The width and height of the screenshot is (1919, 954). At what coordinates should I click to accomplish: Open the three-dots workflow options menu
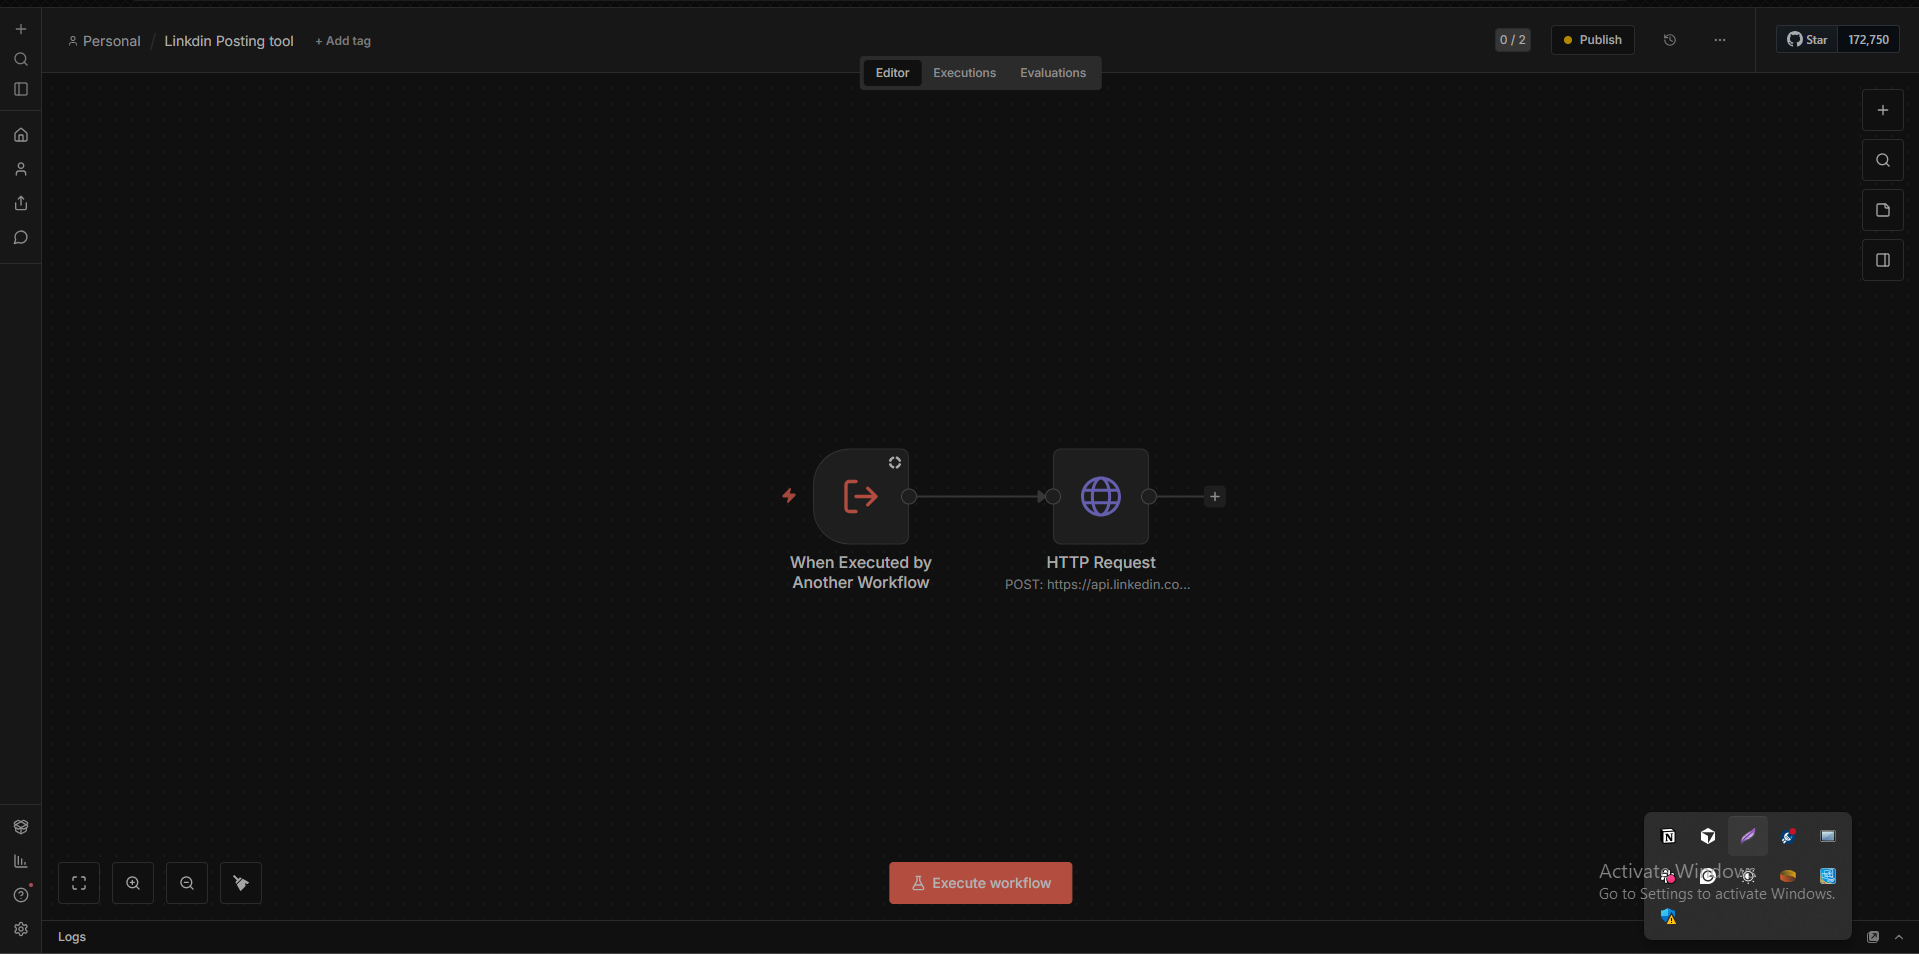pyautogui.click(x=1720, y=40)
